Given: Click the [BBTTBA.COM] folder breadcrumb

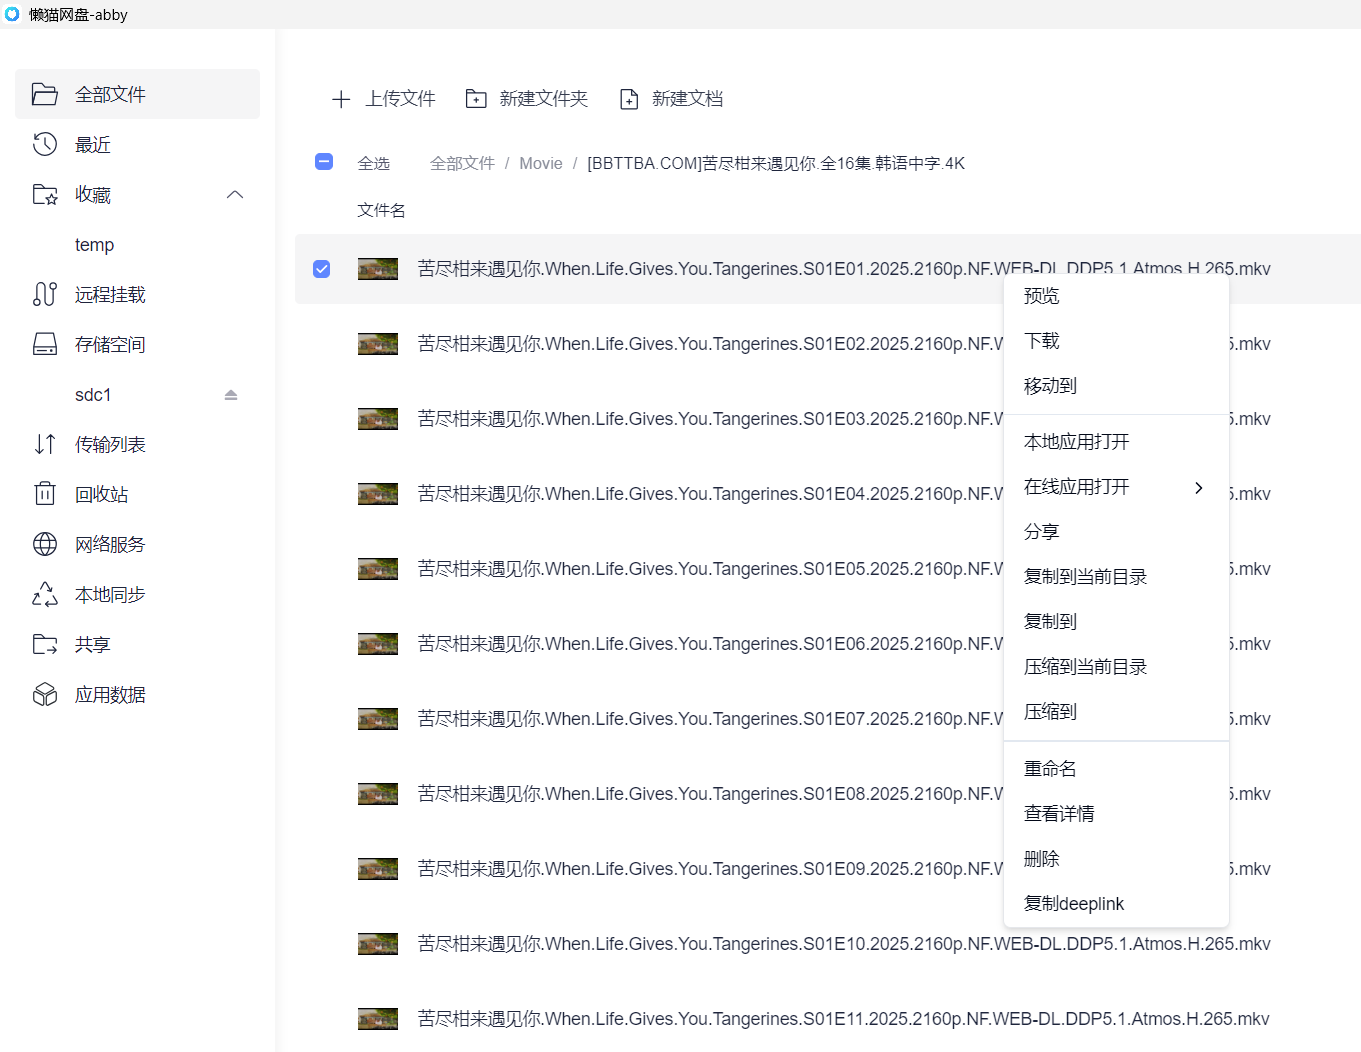Looking at the screenshot, I should 776,163.
